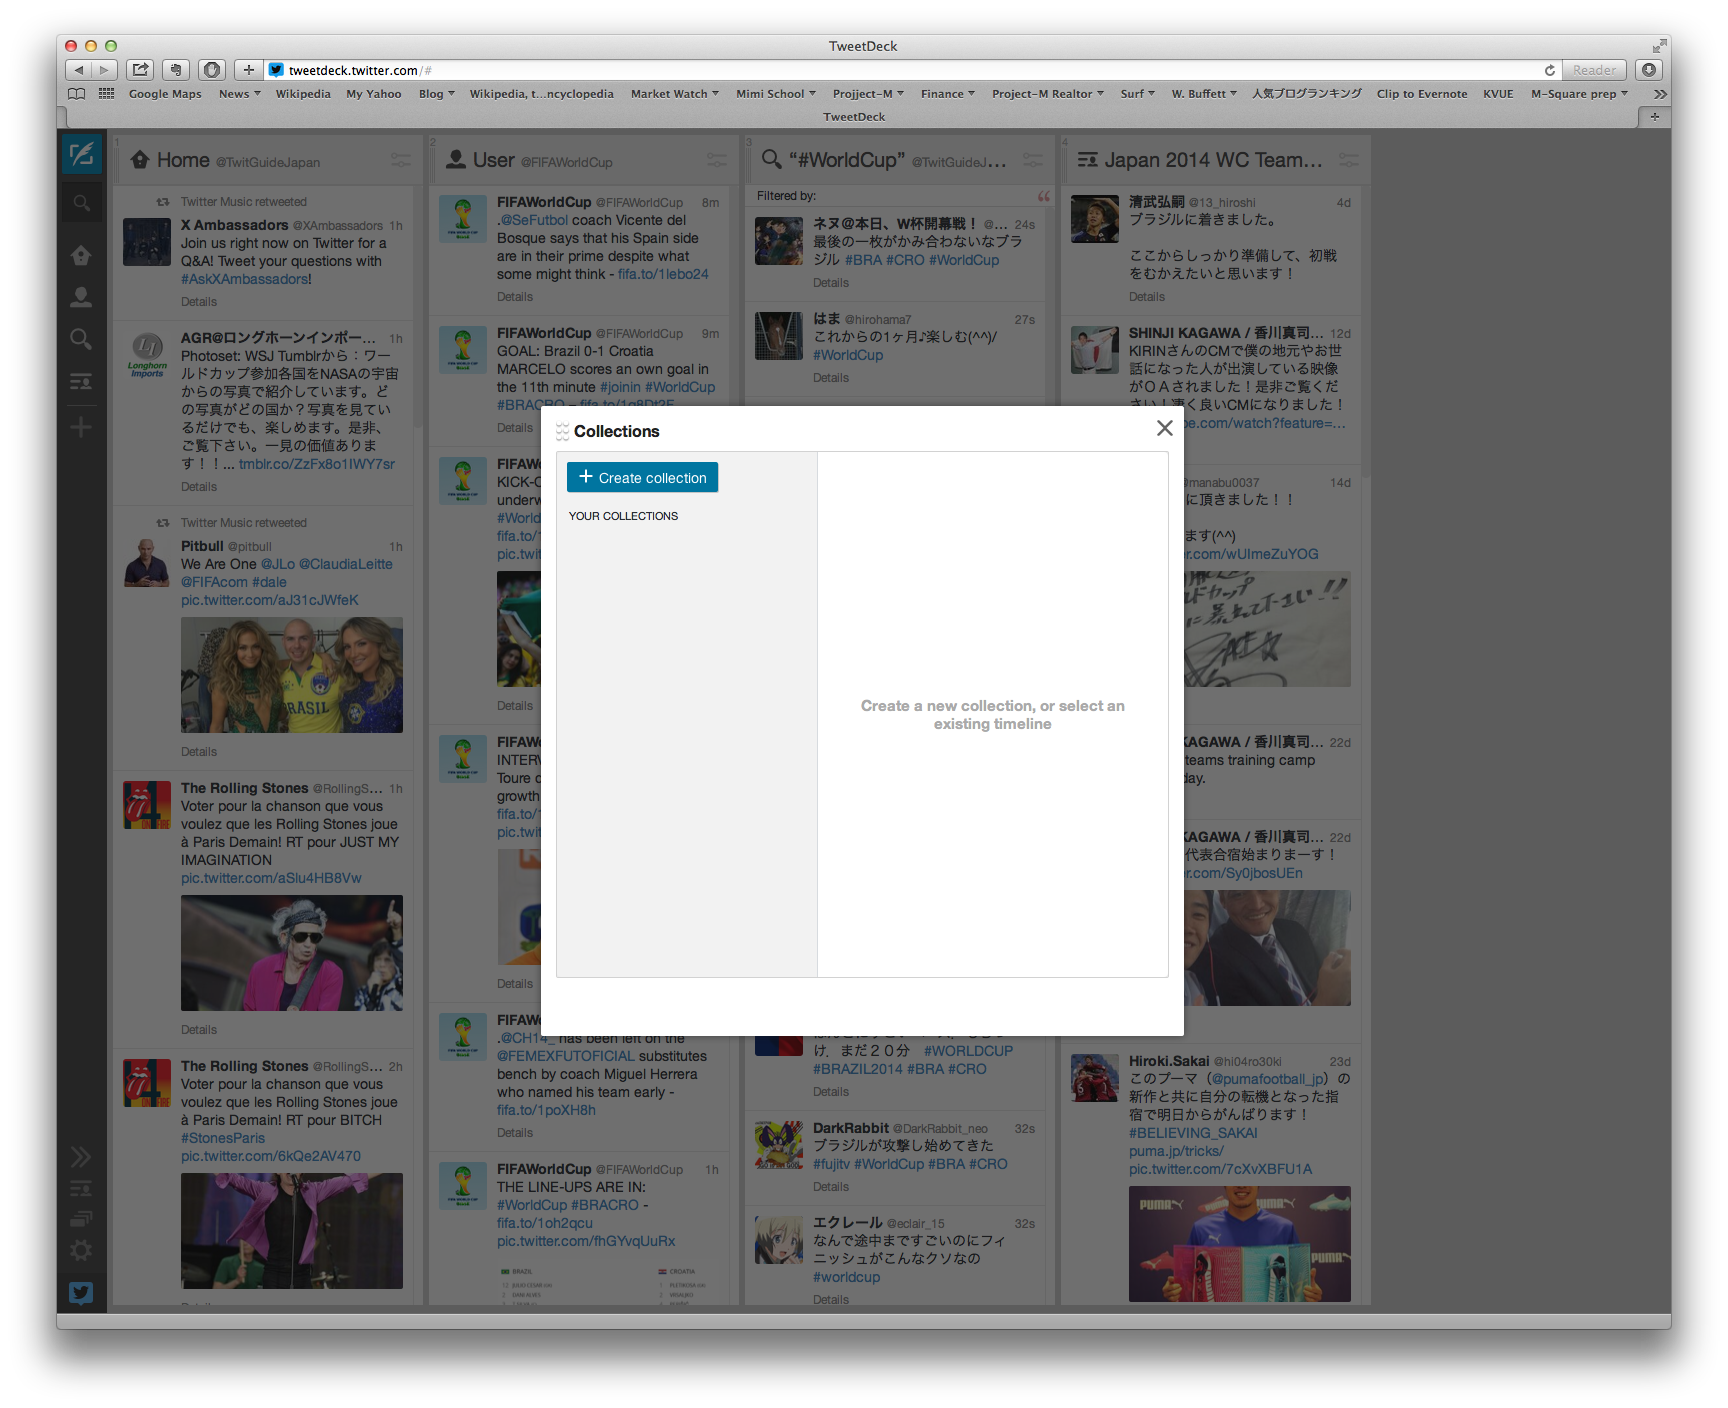1728x1408 pixels.
Task: Open TweetDeck settings gear icon
Action: (x=81, y=1250)
